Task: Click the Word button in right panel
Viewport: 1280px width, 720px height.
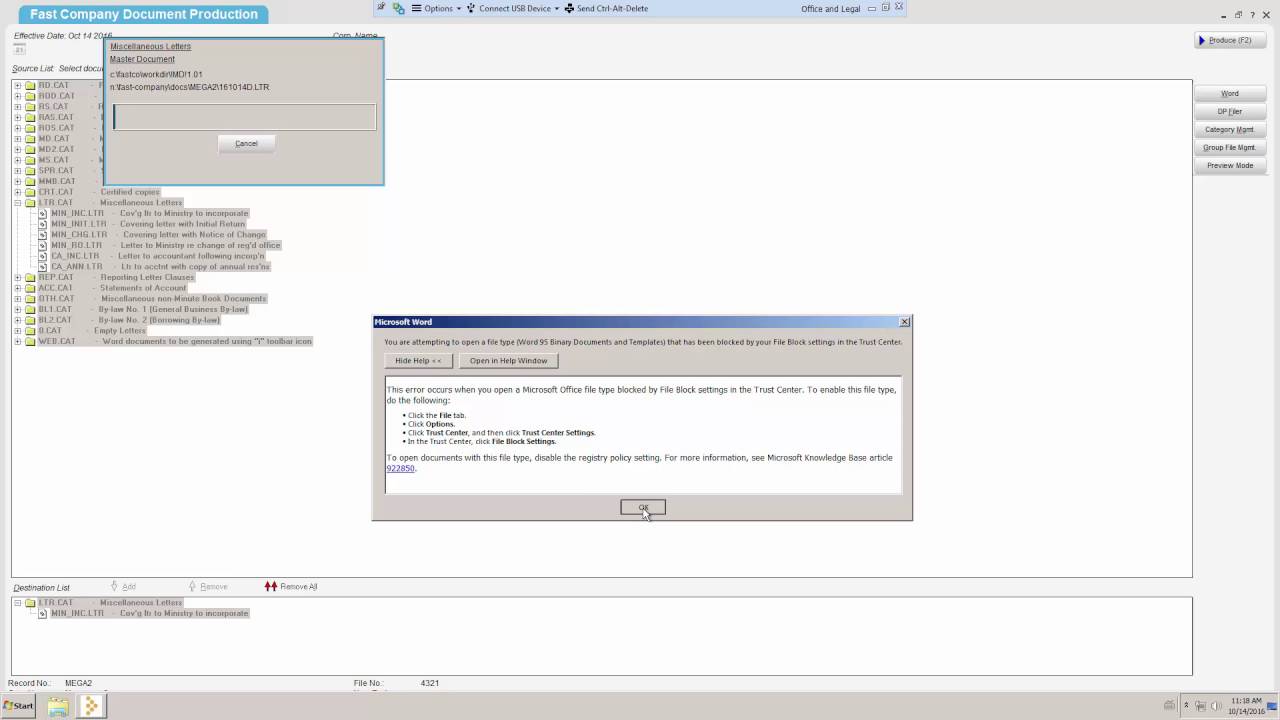Action: coord(1230,94)
